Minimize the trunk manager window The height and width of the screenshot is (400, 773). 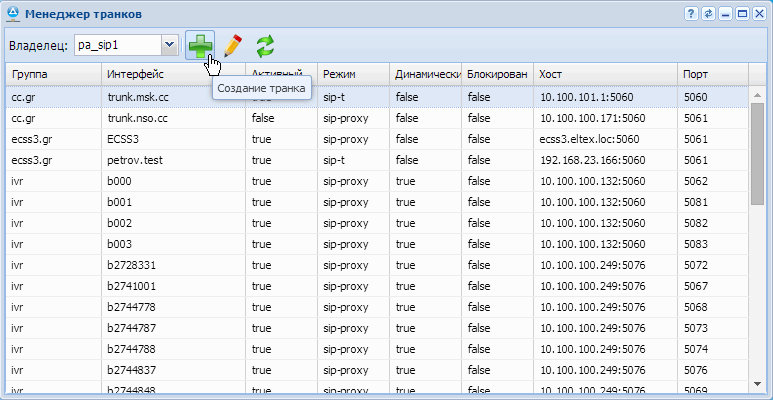coord(725,13)
